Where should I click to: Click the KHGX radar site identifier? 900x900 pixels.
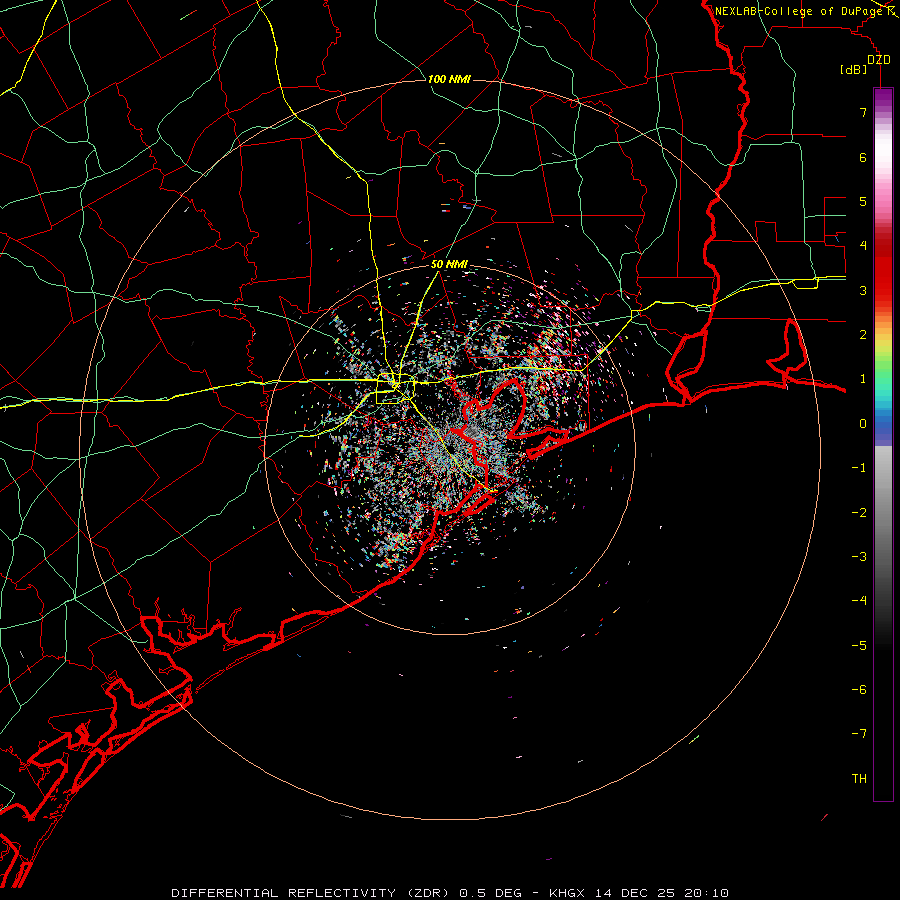(x=568, y=893)
